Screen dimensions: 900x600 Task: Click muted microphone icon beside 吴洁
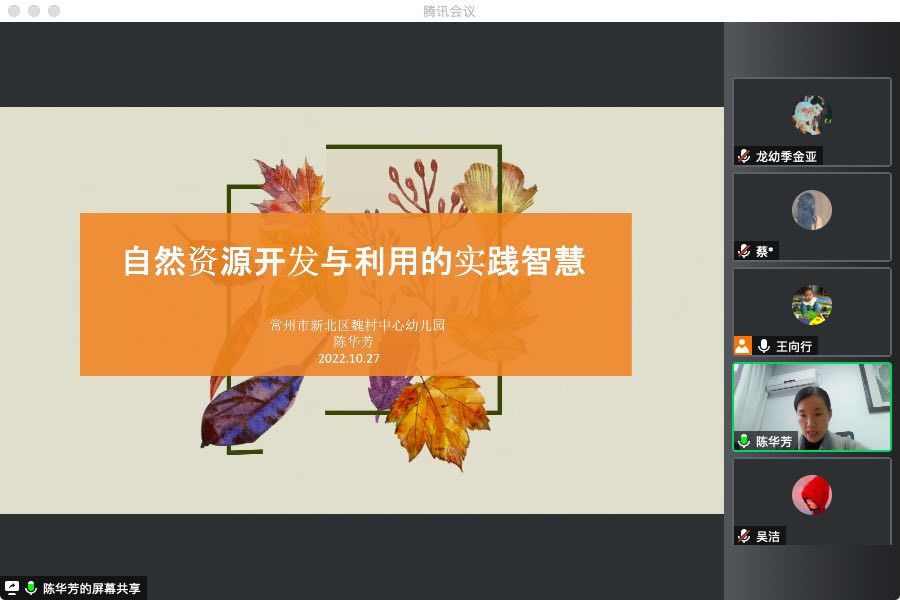pos(744,536)
